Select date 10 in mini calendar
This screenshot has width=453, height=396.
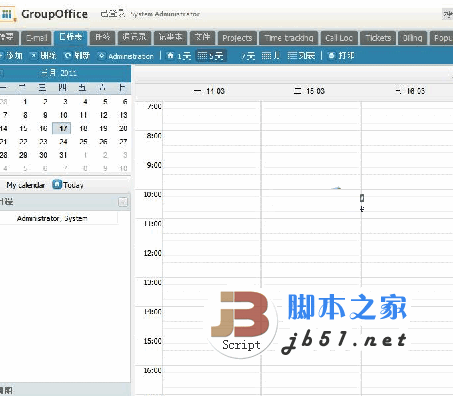coord(63,115)
